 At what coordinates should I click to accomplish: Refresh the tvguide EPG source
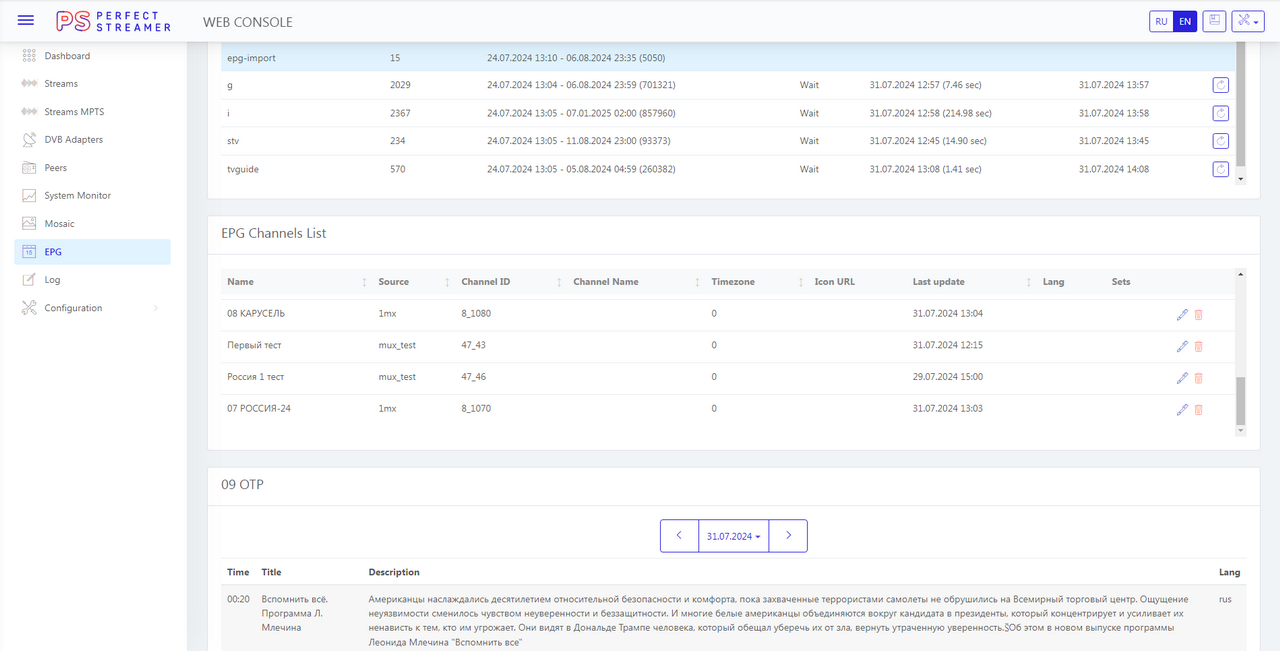point(1220,169)
